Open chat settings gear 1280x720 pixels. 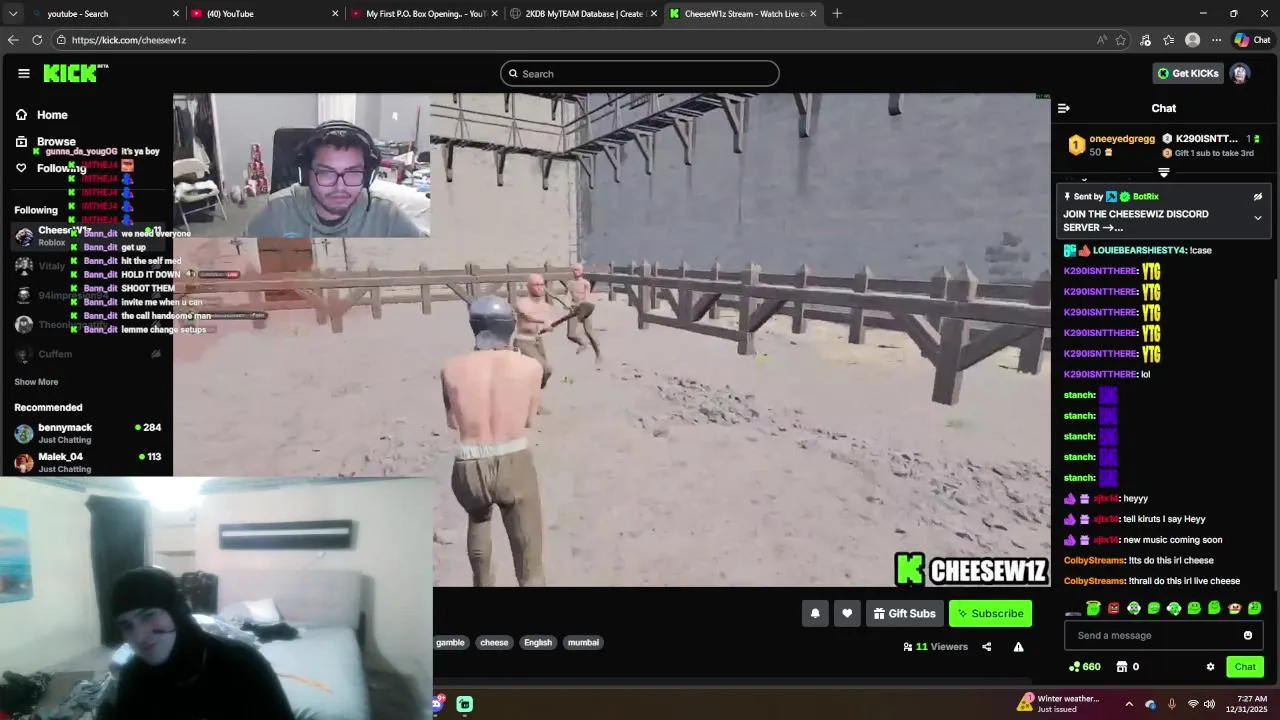tap(1210, 667)
